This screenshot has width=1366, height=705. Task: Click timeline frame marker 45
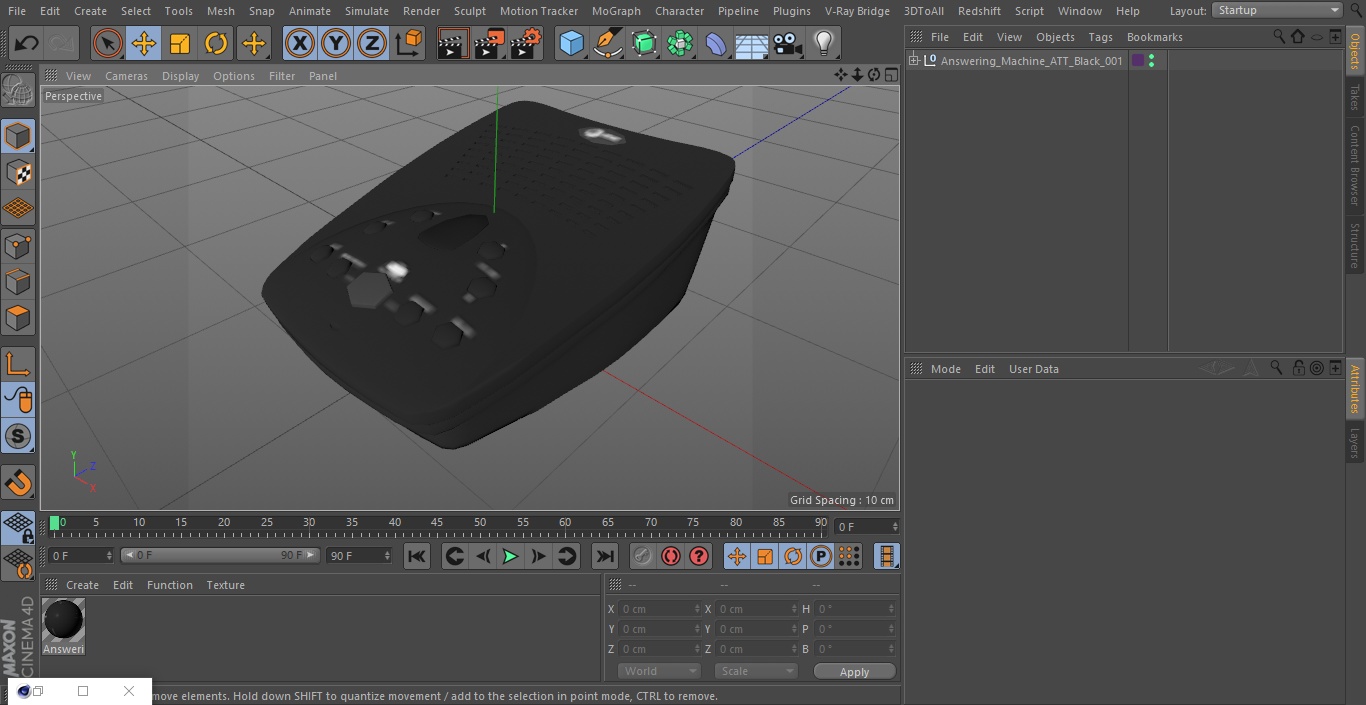coord(437,522)
